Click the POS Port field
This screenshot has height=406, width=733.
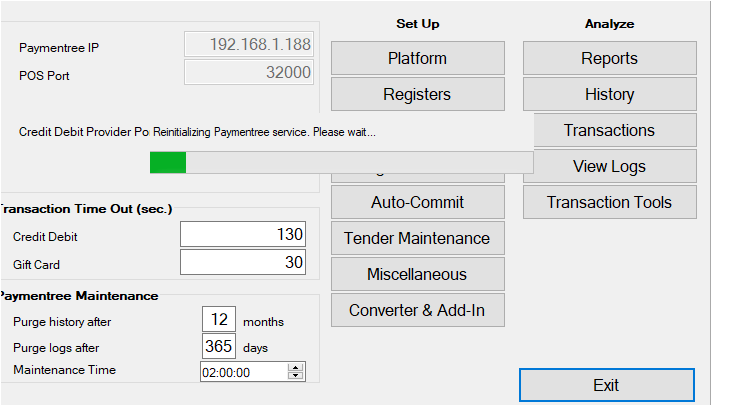249,72
